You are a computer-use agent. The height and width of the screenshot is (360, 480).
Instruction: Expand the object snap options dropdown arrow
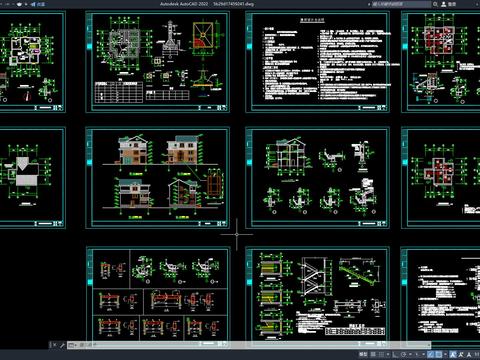point(445,354)
